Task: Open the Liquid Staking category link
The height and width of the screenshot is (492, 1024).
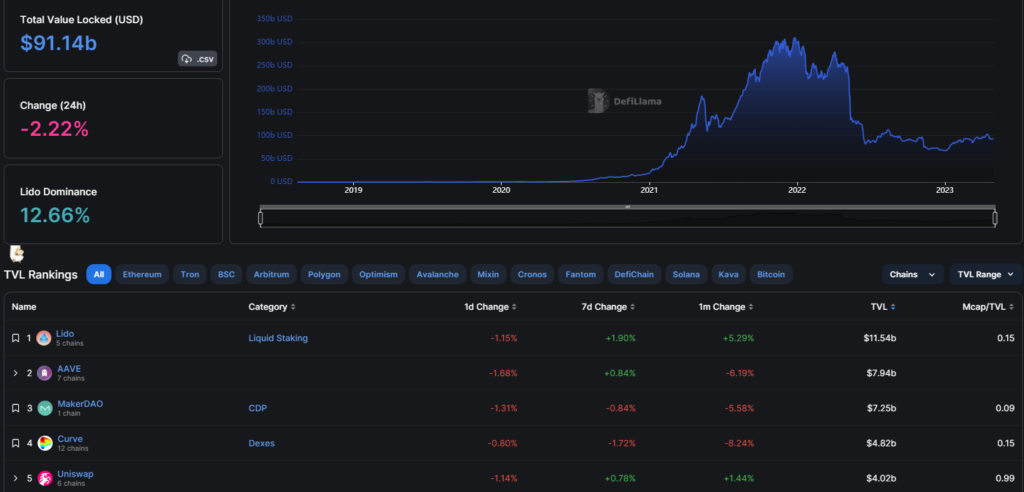Action: point(278,338)
